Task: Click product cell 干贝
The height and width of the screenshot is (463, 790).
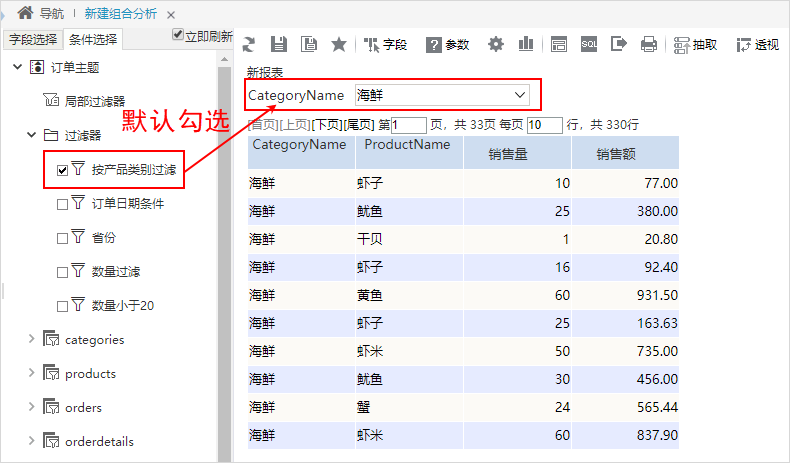Action: click(x=409, y=239)
